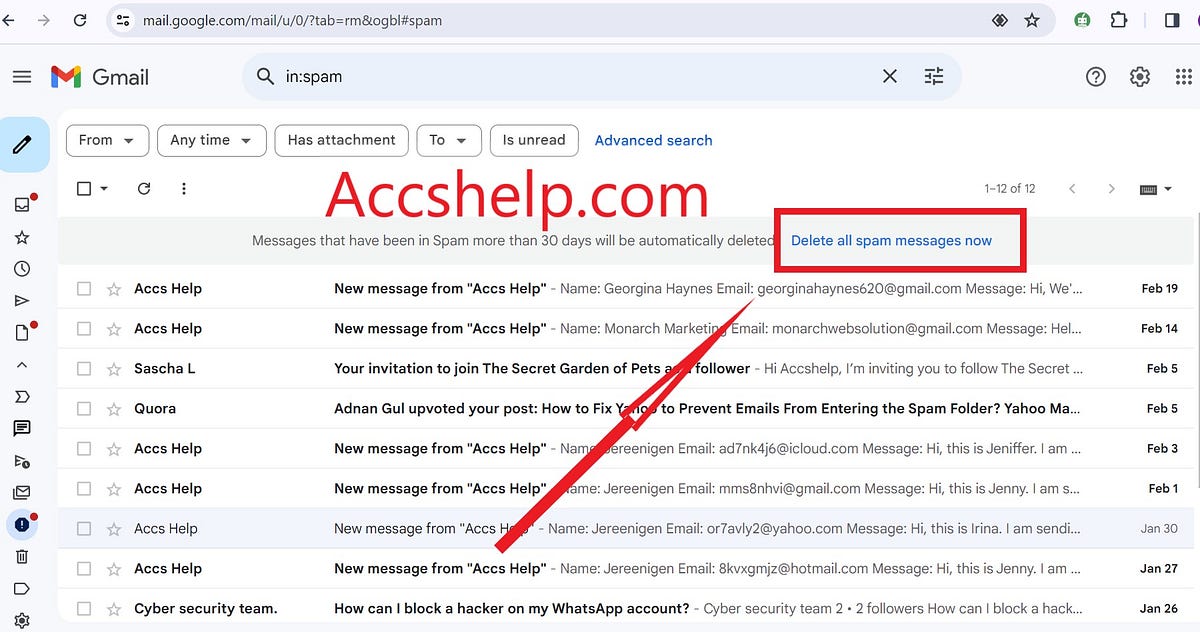Image resolution: width=1200 pixels, height=632 pixels.
Task: Check the select-all checkbox above the list
Action: pyautogui.click(x=84, y=188)
